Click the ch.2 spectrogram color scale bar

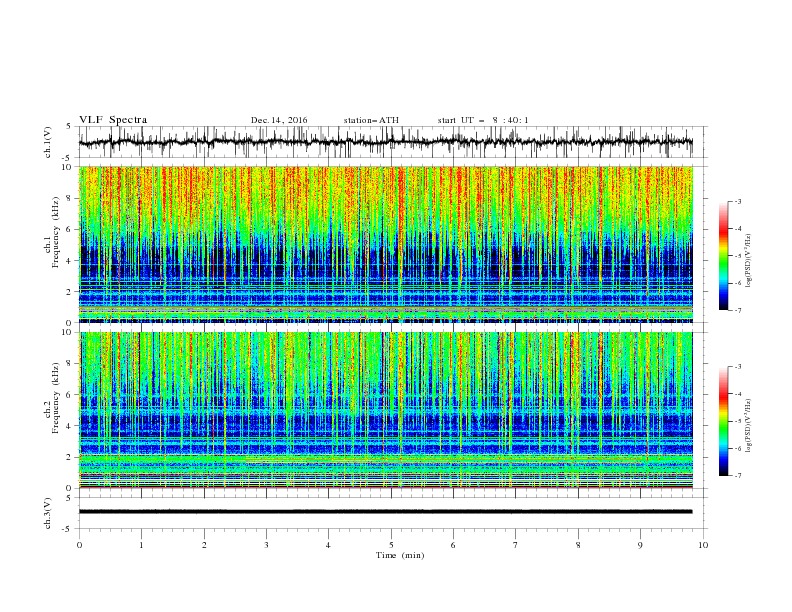coord(723,421)
